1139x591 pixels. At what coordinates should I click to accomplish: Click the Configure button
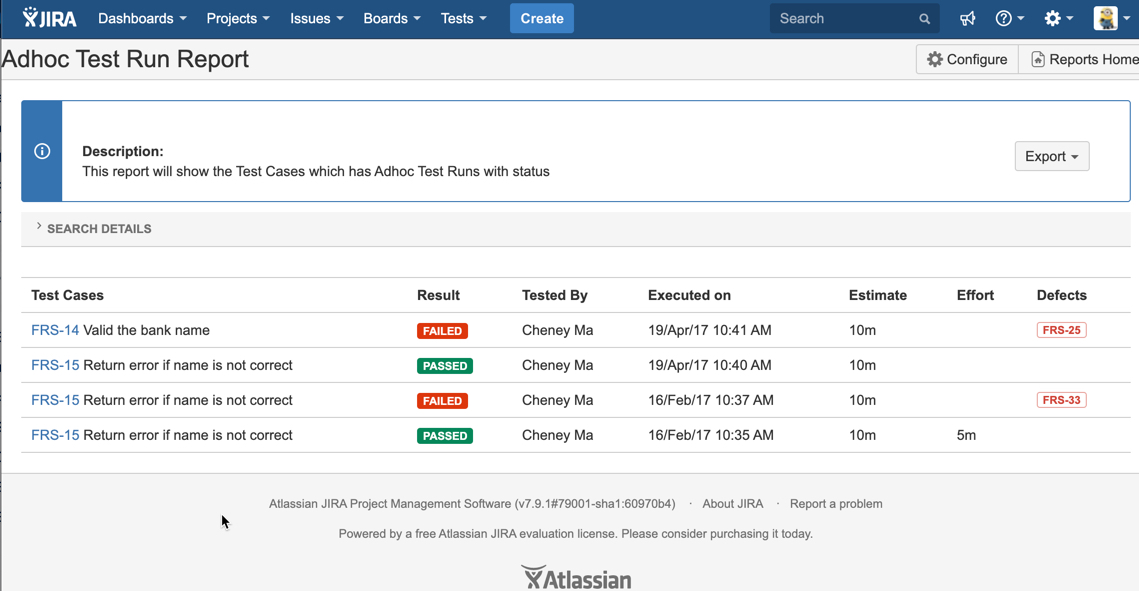click(966, 59)
